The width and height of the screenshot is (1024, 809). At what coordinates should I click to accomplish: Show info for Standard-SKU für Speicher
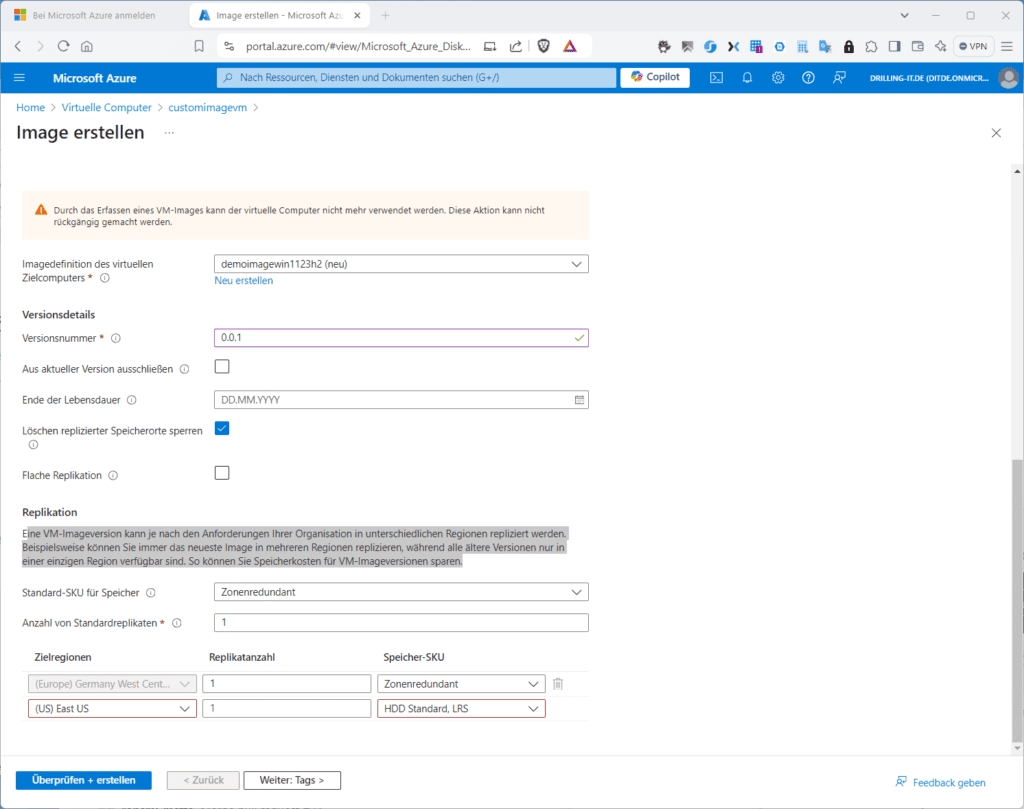151,593
